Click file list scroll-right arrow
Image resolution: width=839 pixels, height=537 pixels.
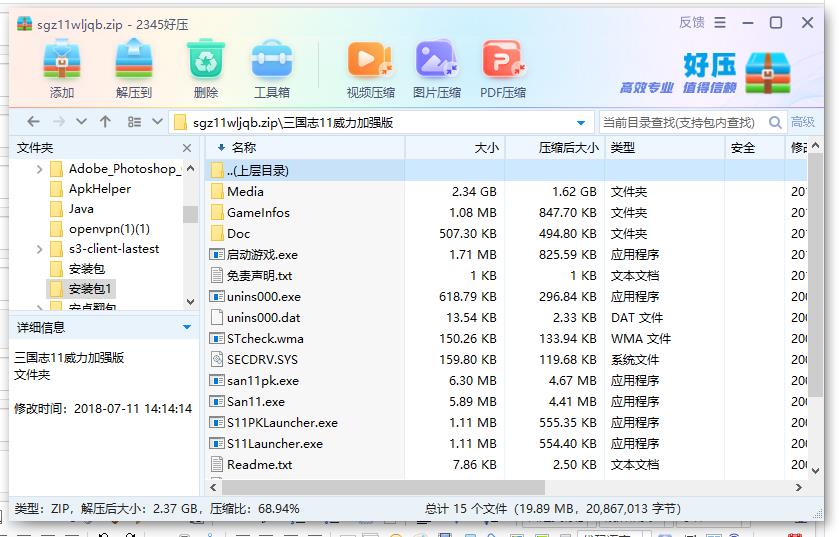(x=798, y=487)
